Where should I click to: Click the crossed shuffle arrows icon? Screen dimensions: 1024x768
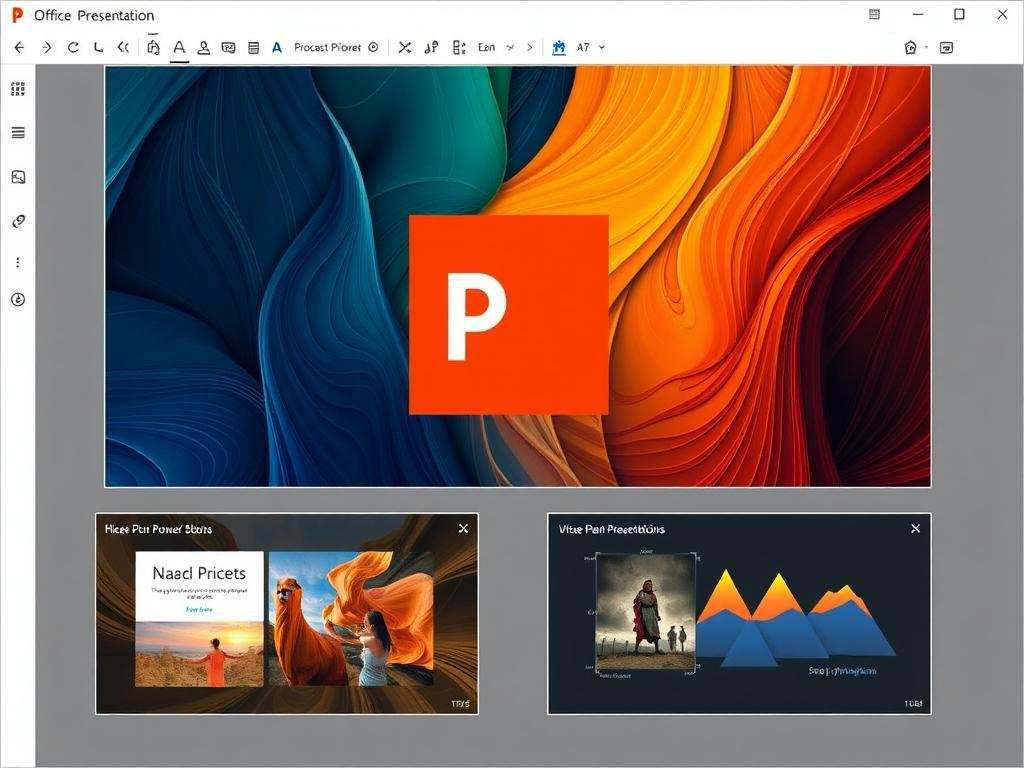tap(405, 48)
